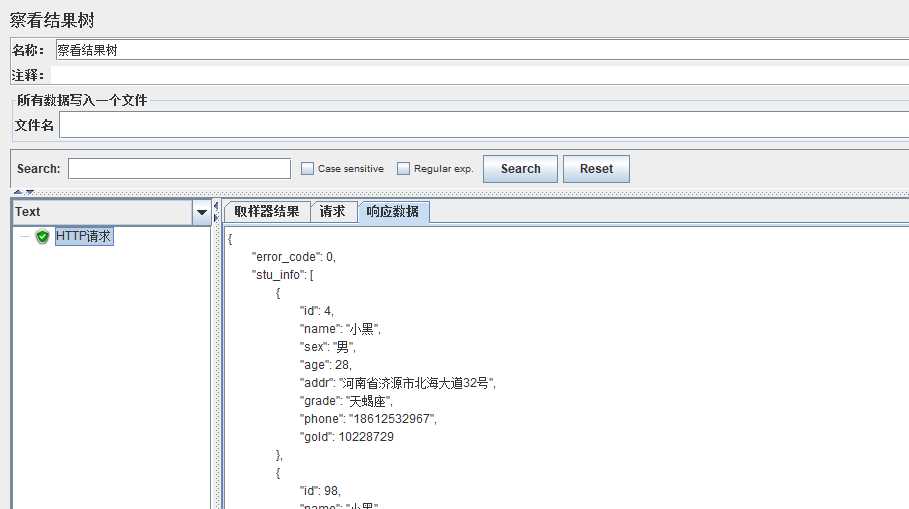The height and width of the screenshot is (509, 909).
Task: Click the "sex": "男" line
Action: pos(328,347)
